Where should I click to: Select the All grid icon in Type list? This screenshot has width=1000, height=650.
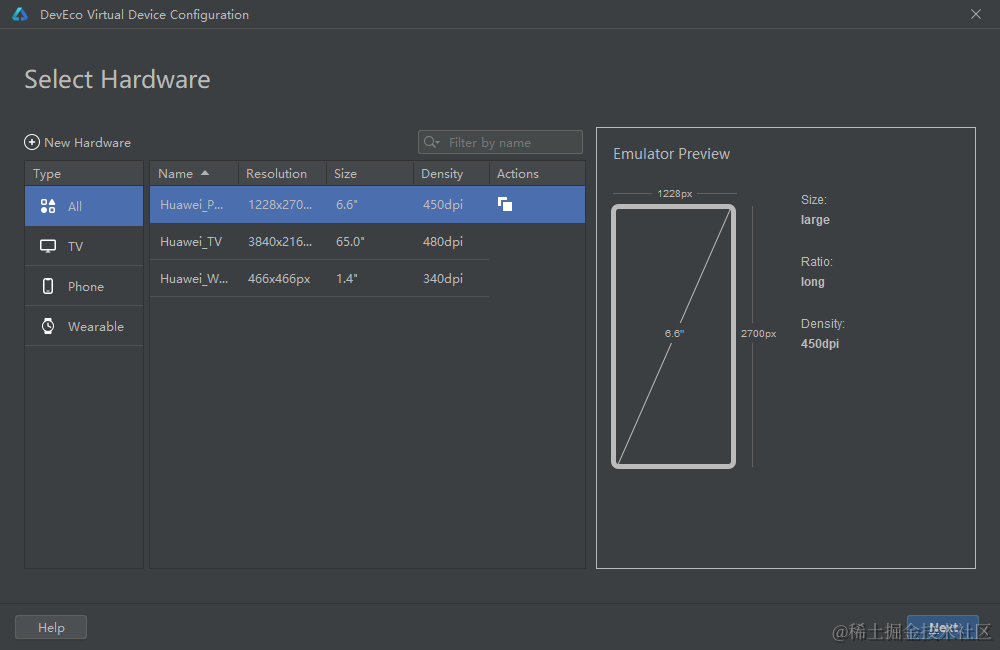pos(48,206)
